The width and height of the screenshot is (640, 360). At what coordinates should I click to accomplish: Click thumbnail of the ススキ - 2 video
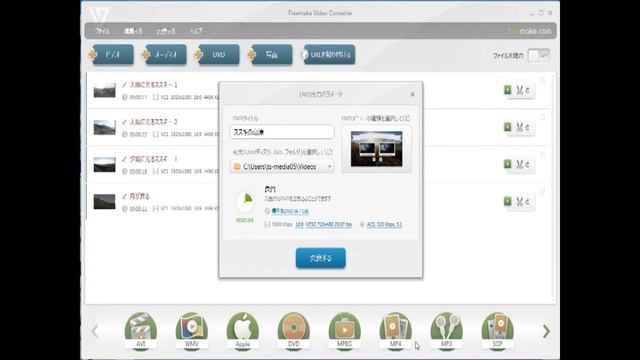pos(104,127)
